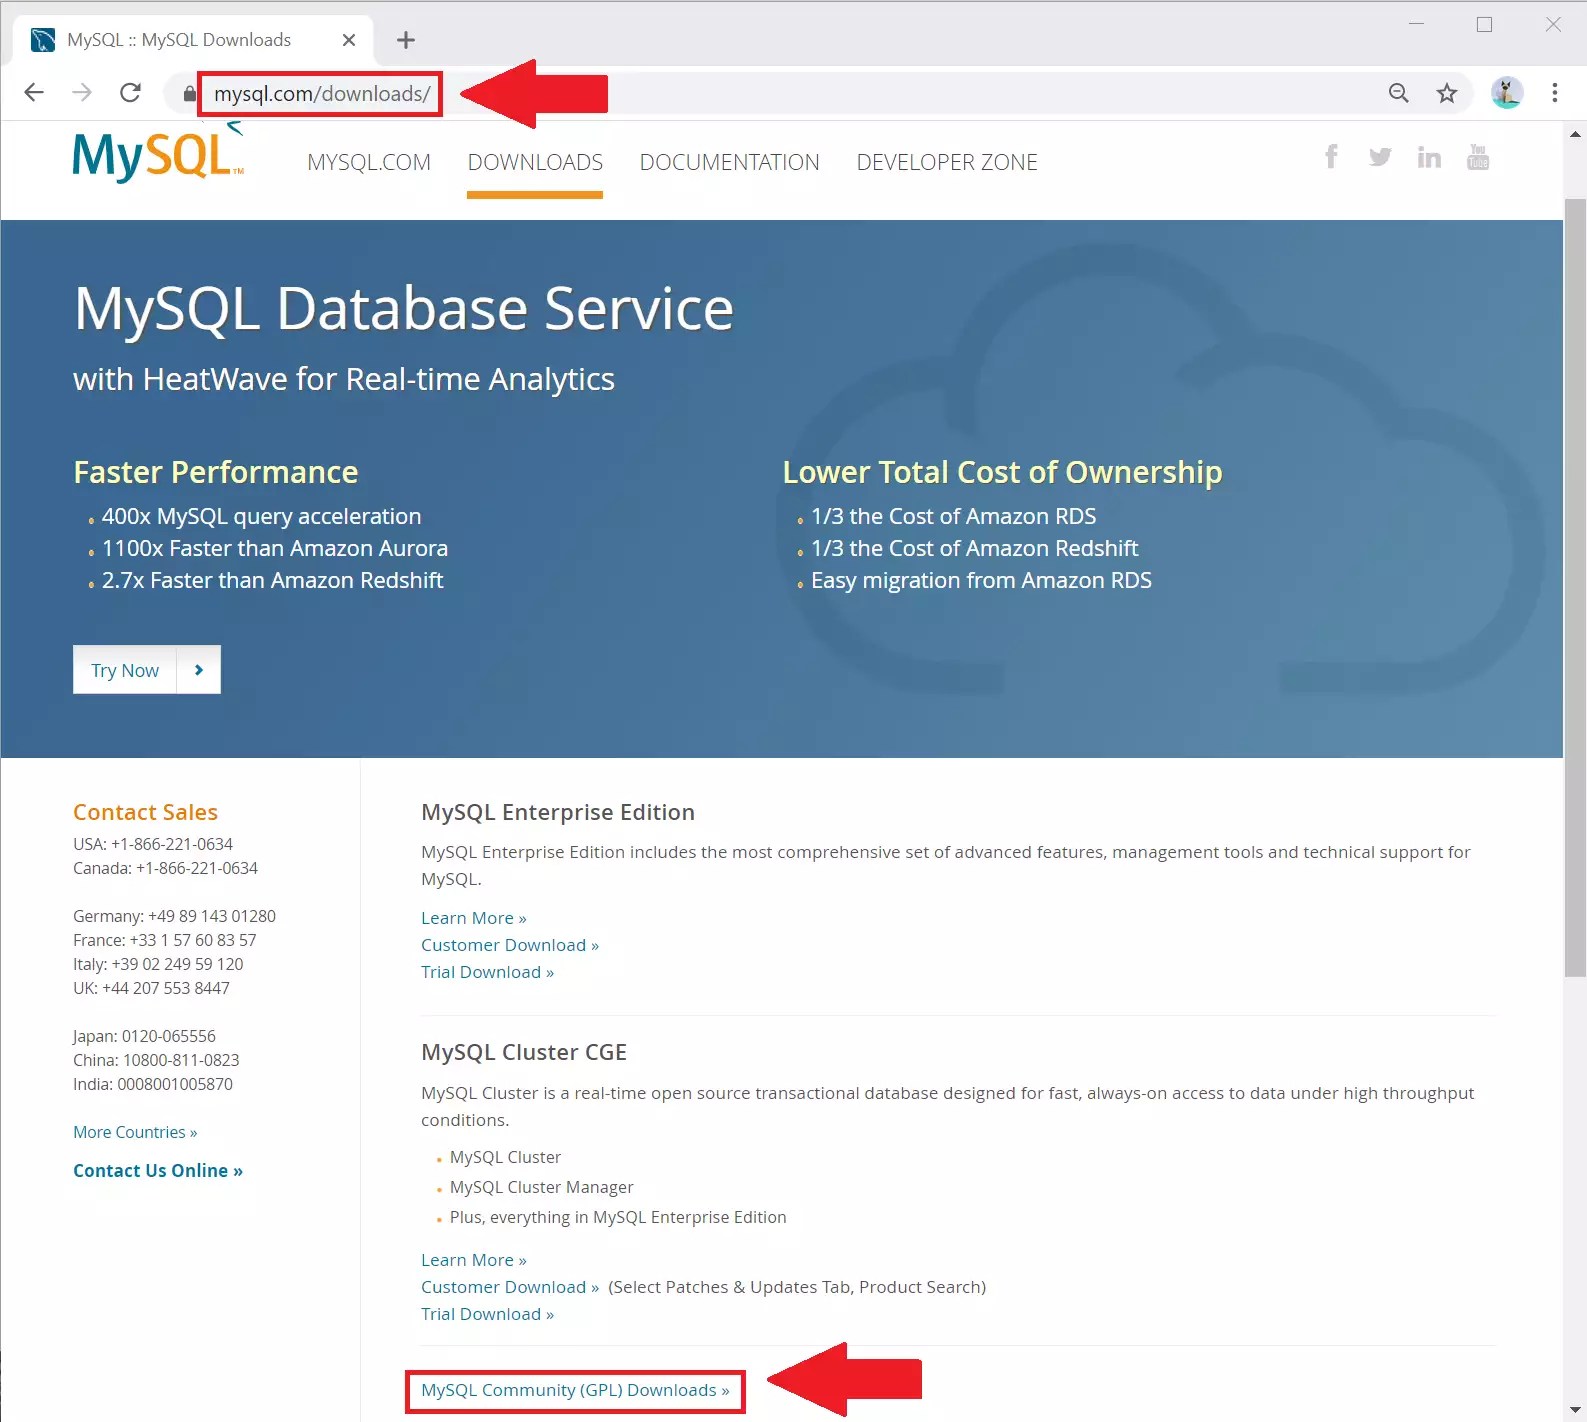Open Cluster CGE Customer Download link
This screenshot has width=1587, height=1422.
click(x=510, y=1287)
